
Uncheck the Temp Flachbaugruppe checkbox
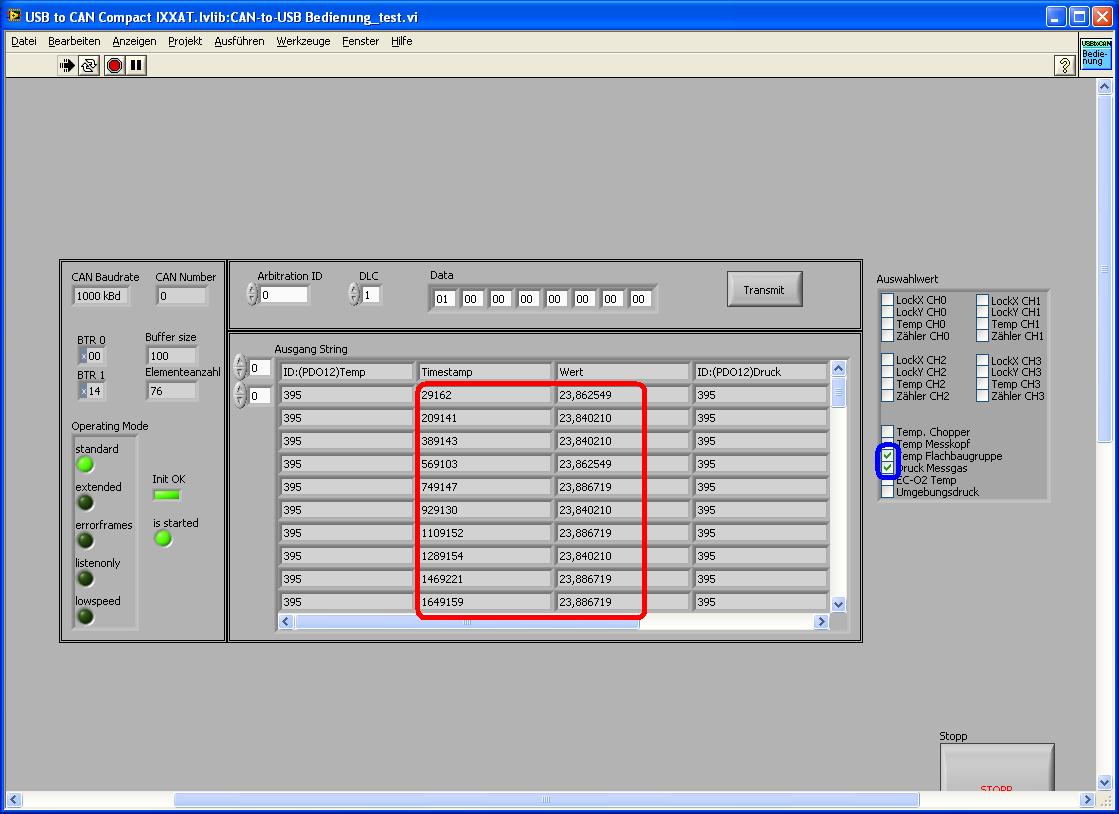coord(887,456)
